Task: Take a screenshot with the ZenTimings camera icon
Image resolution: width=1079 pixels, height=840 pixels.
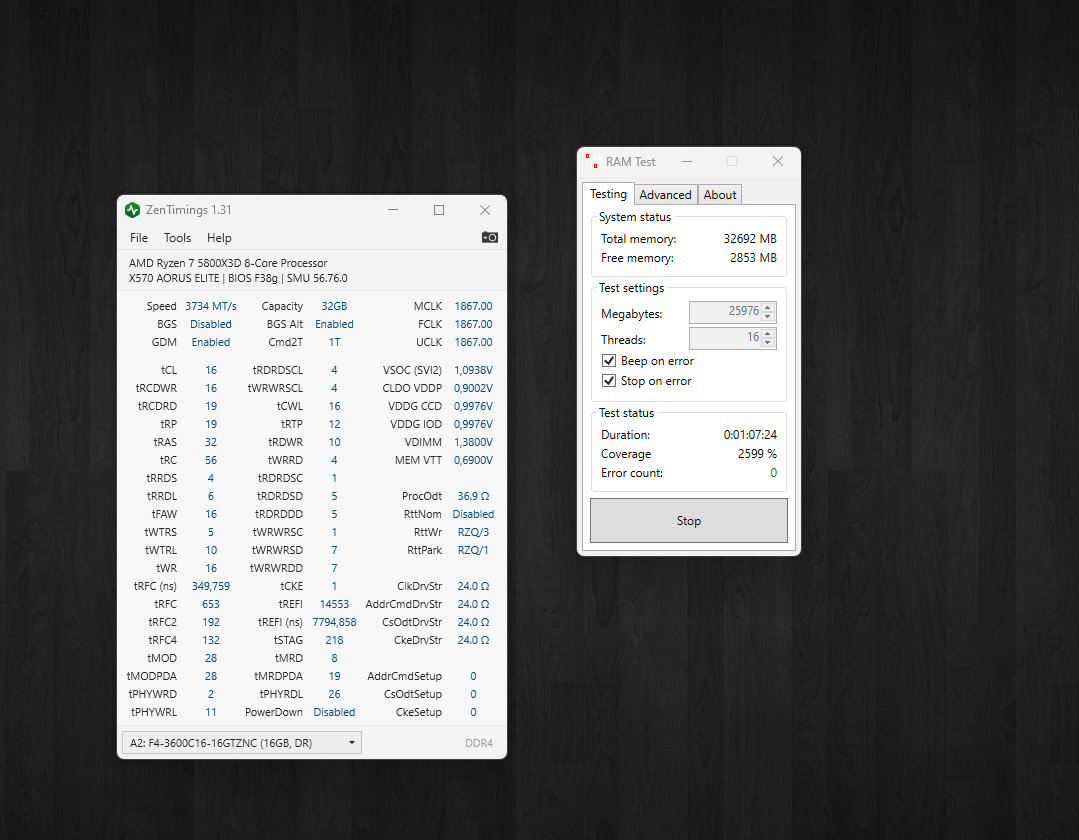Action: tap(489, 237)
